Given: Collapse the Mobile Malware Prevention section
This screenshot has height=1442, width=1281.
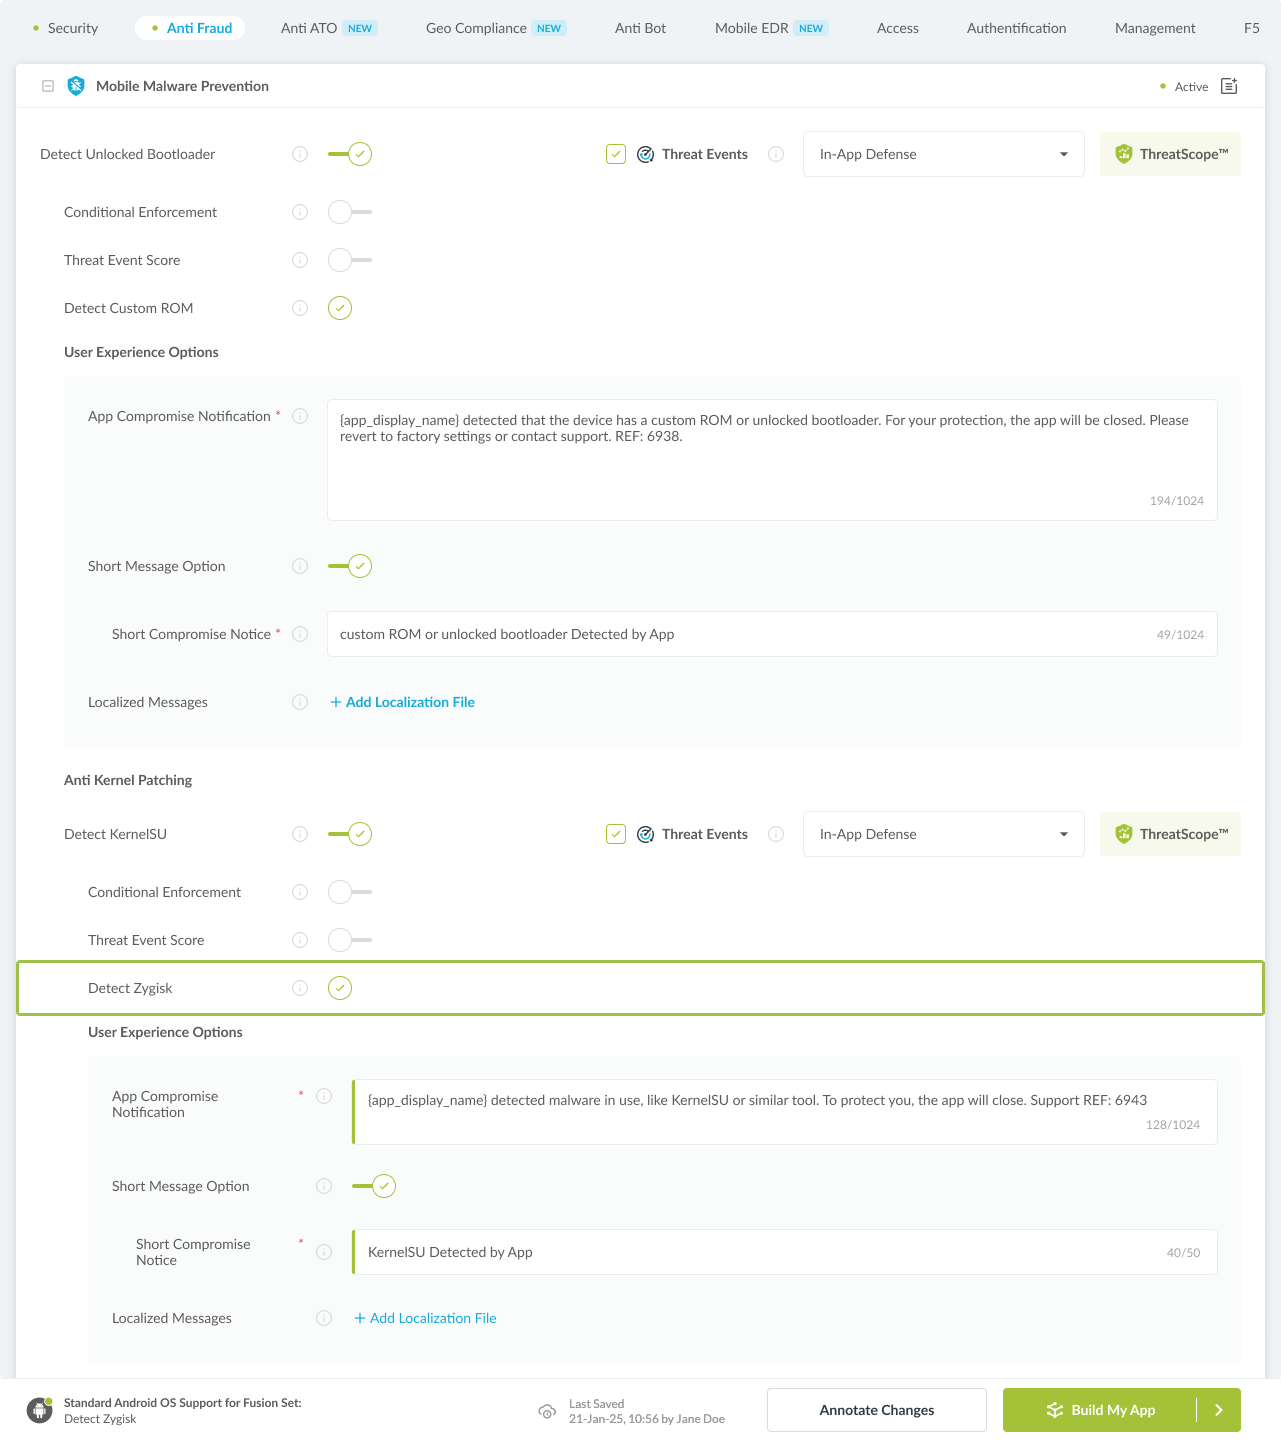Looking at the screenshot, I should click(x=48, y=86).
